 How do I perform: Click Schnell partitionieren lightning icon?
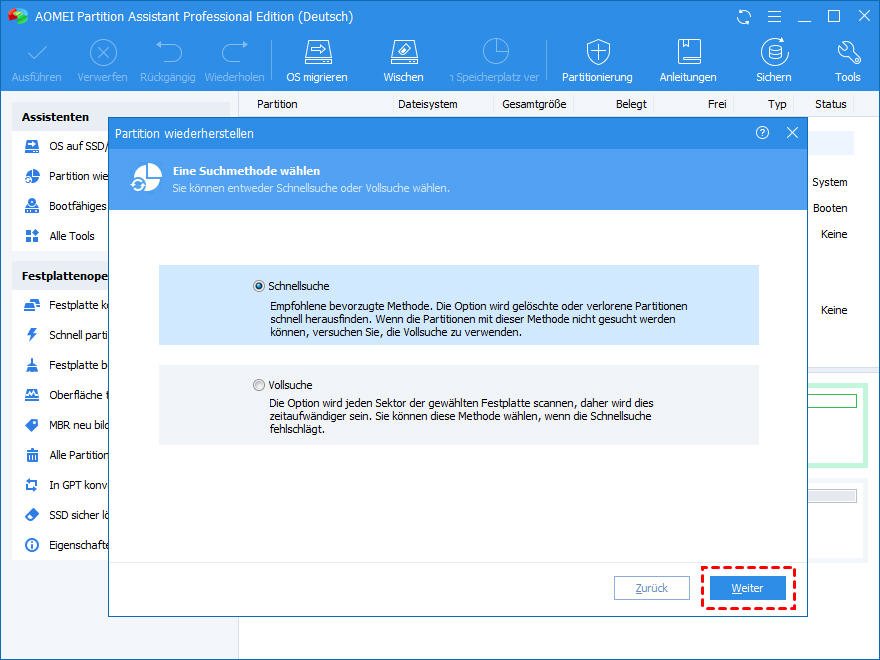[x=32, y=335]
